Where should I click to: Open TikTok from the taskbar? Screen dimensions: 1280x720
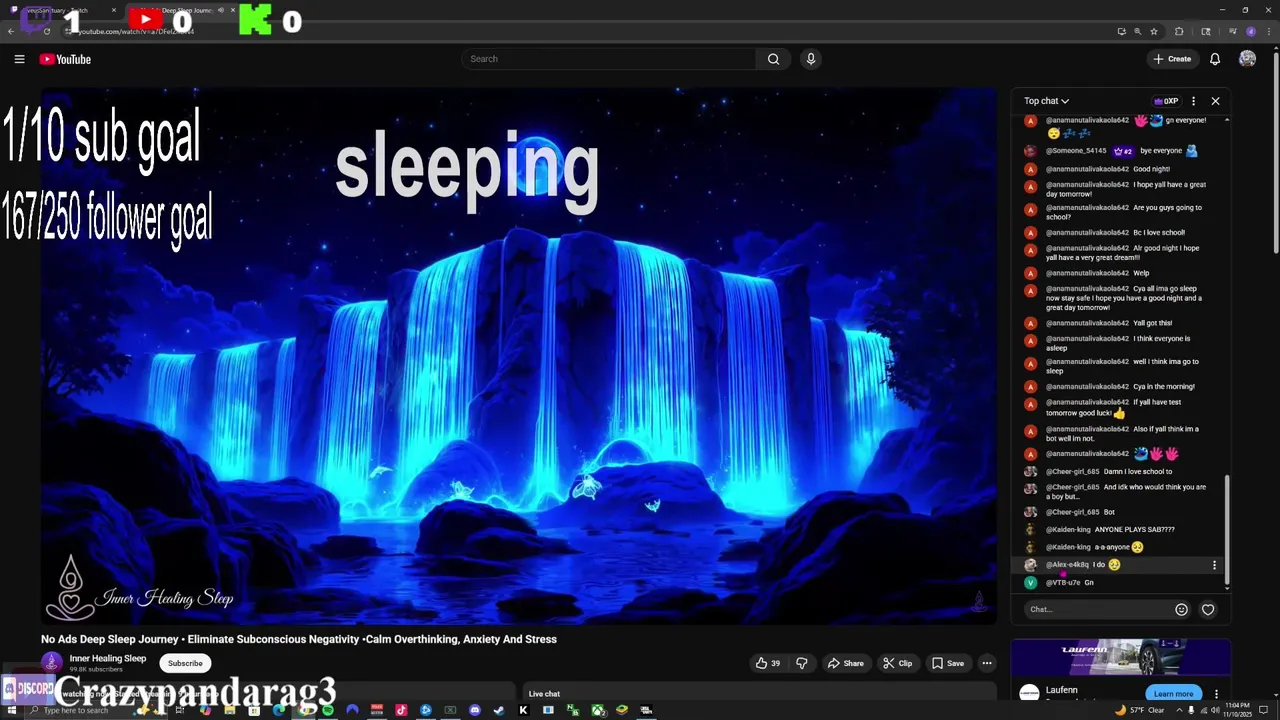point(401,710)
